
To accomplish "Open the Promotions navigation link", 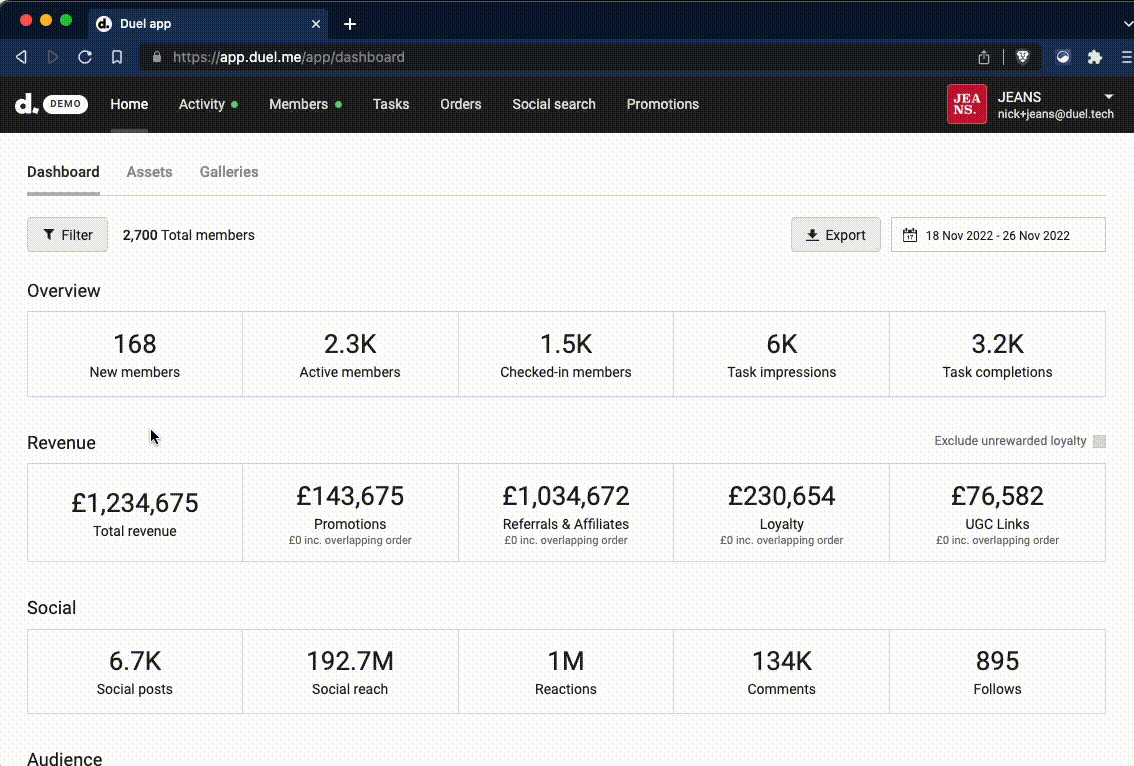I will (x=662, y=104).
